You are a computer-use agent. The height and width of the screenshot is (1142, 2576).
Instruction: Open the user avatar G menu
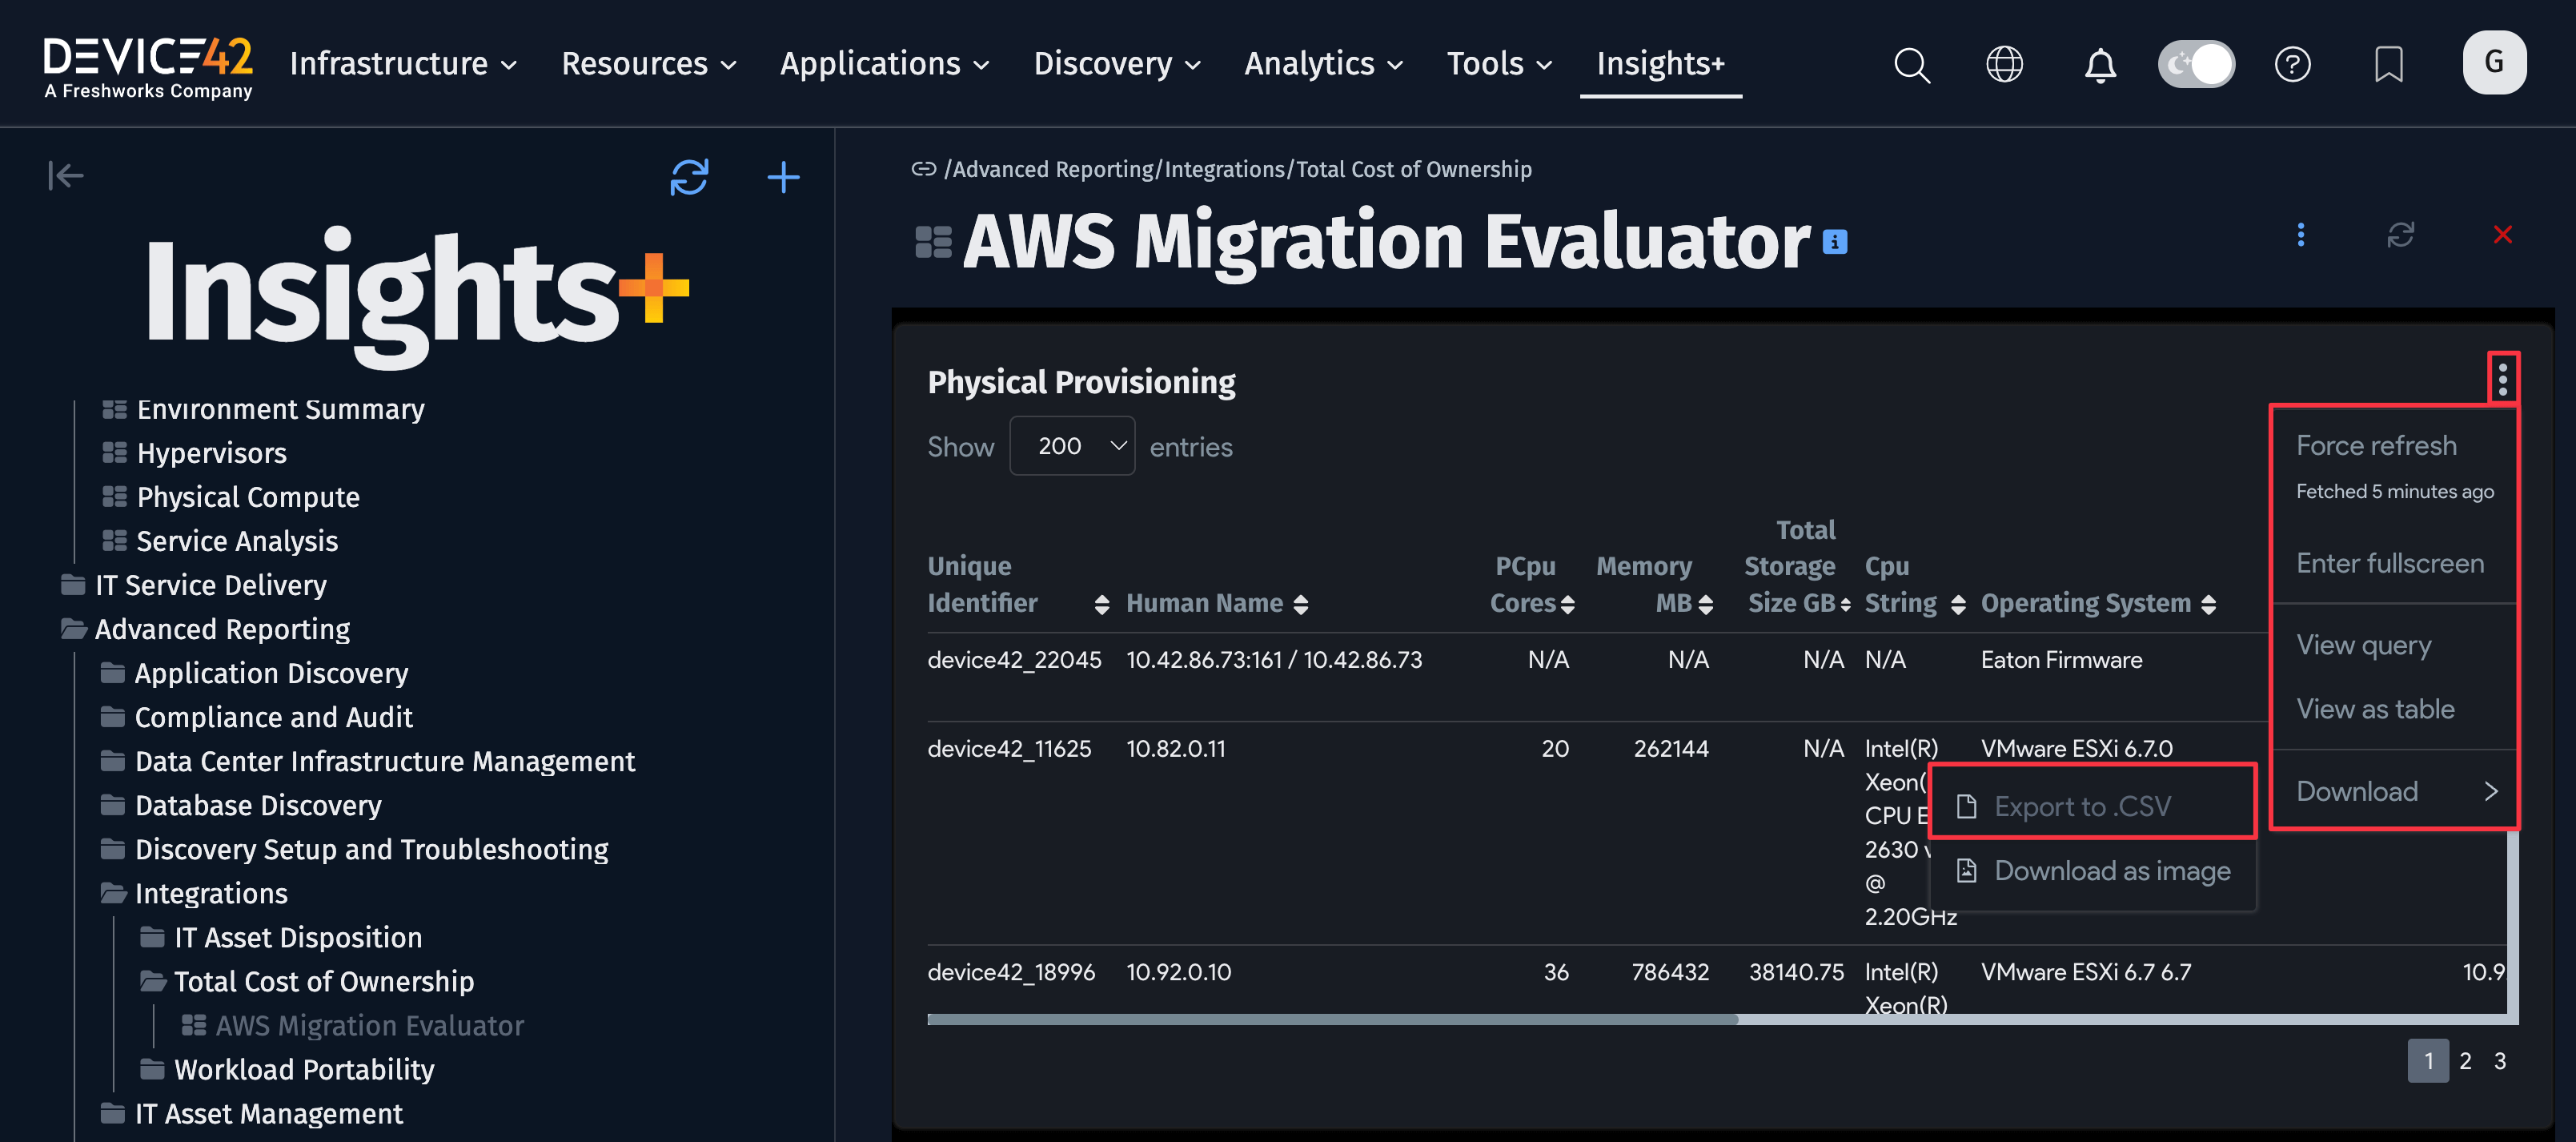(x=2494, y=63)
